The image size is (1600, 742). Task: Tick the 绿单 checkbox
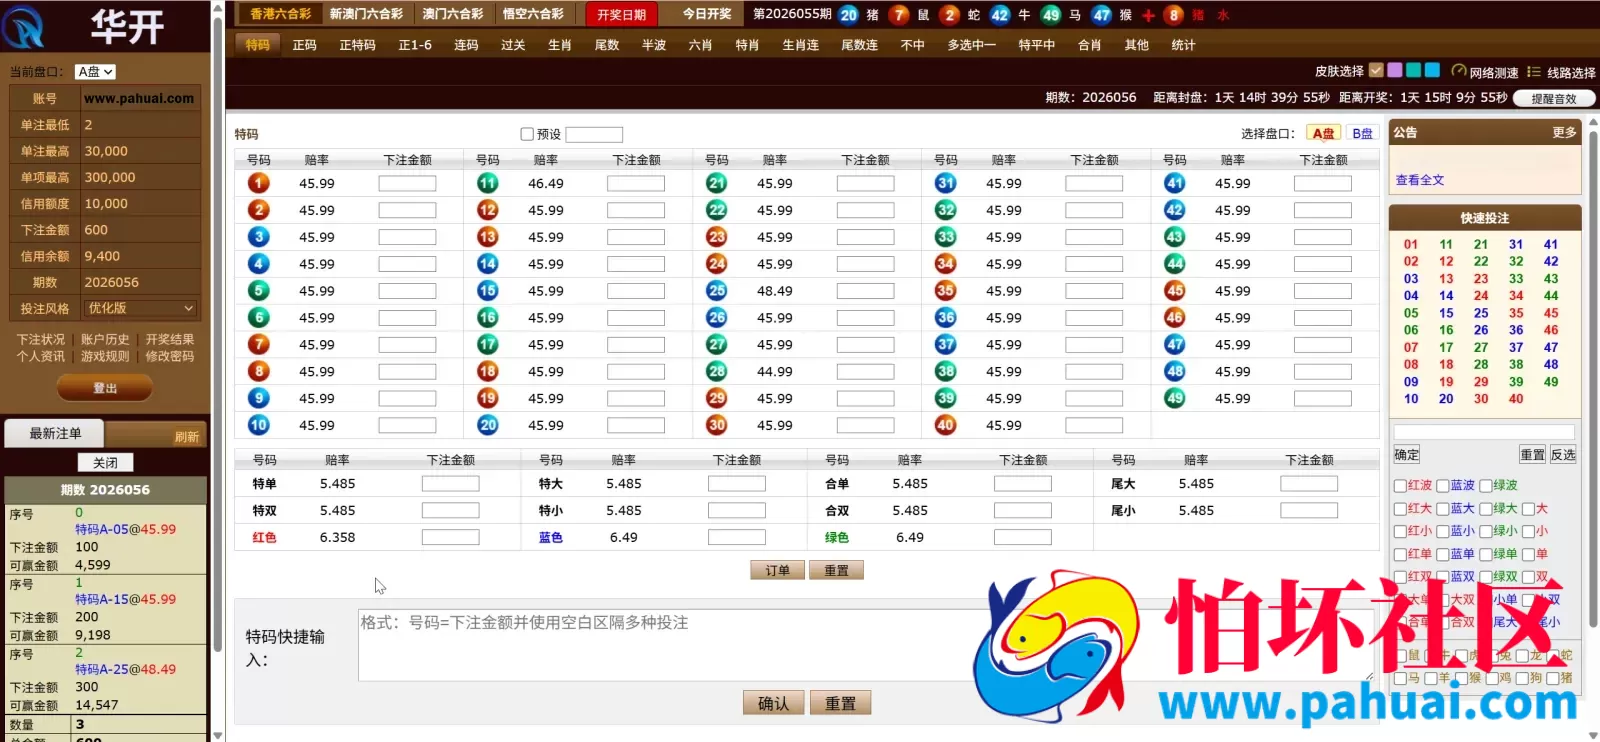coord(1486,555)
